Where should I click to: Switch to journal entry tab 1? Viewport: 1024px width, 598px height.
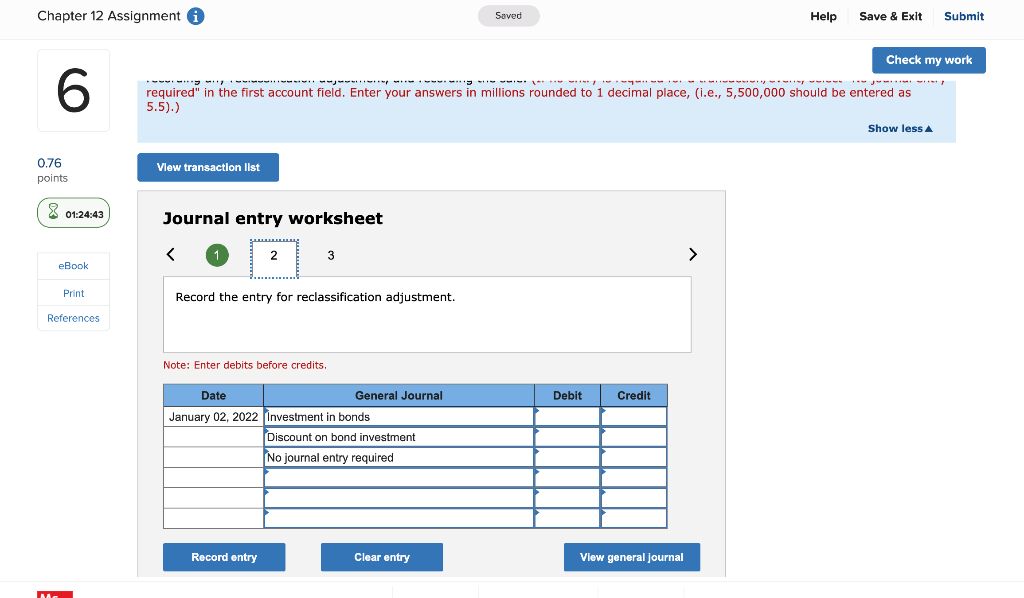coord(217,255)
